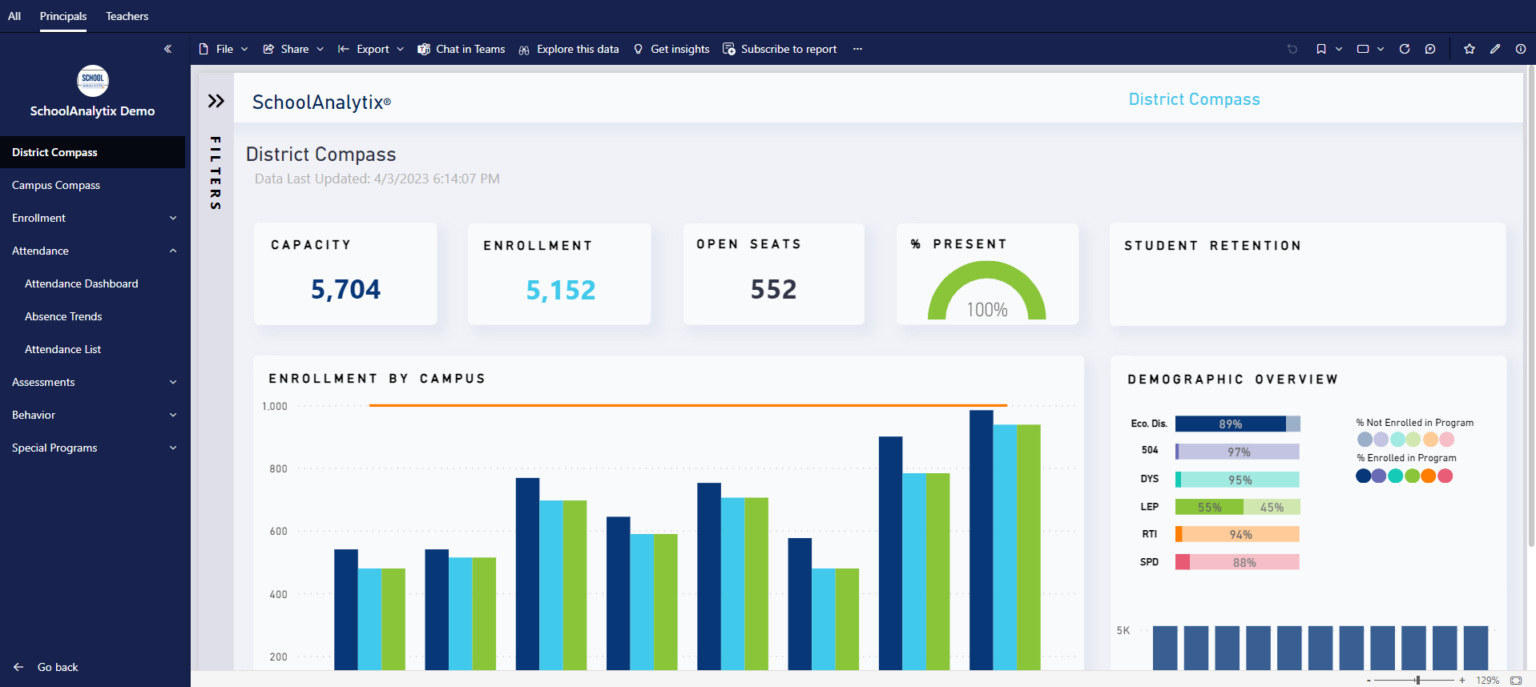Open Absence Trends page
This screenshot has height=687, width=1536.
pos(63,316)
